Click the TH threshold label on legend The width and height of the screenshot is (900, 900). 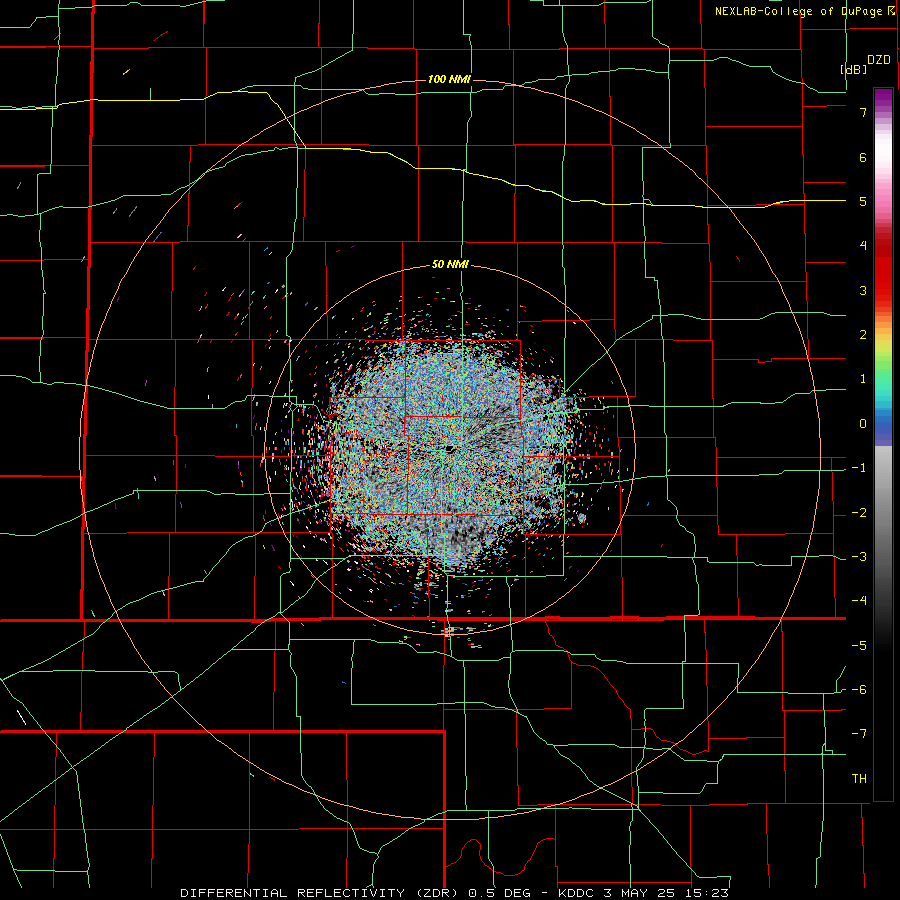(859, 779)
